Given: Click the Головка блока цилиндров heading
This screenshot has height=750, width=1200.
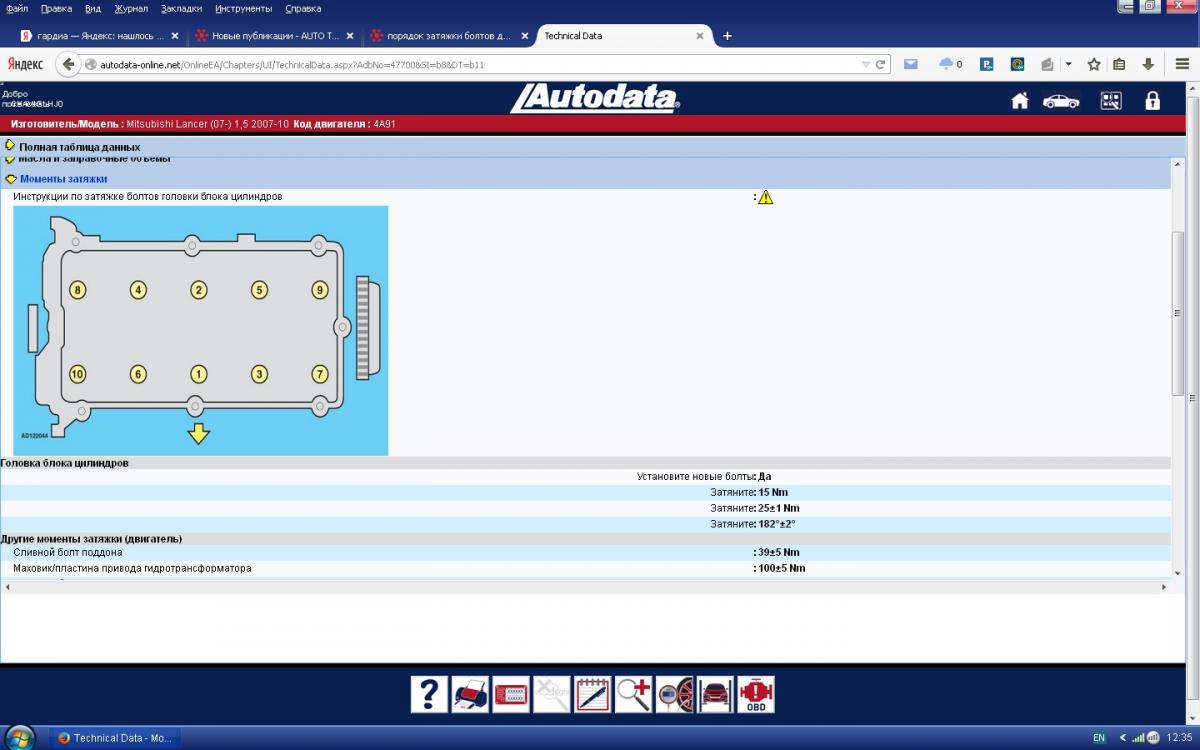Looking at the screenshot, I should [65, 463].
